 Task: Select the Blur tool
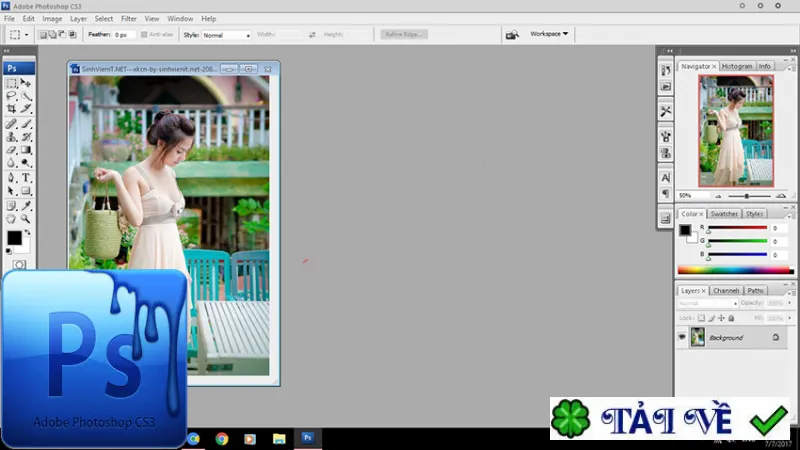[x=12, y=163]
